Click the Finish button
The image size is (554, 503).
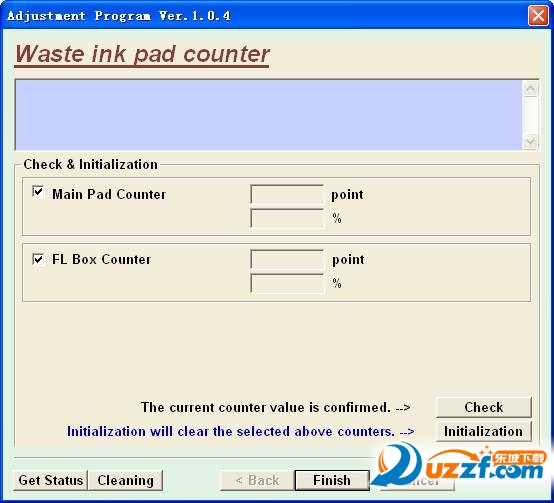[x=332, y=480]
